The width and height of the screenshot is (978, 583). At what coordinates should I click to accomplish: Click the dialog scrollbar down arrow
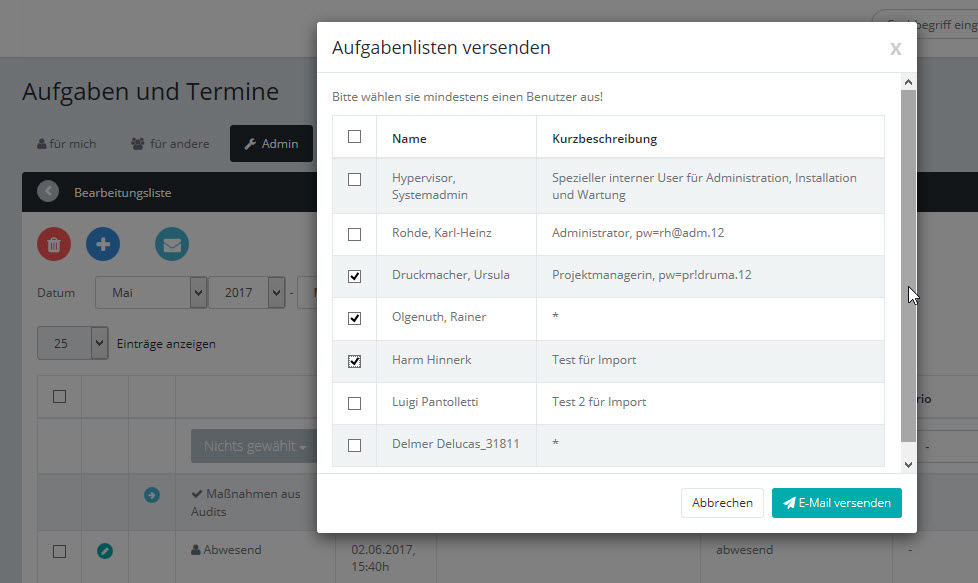[908, 464]
